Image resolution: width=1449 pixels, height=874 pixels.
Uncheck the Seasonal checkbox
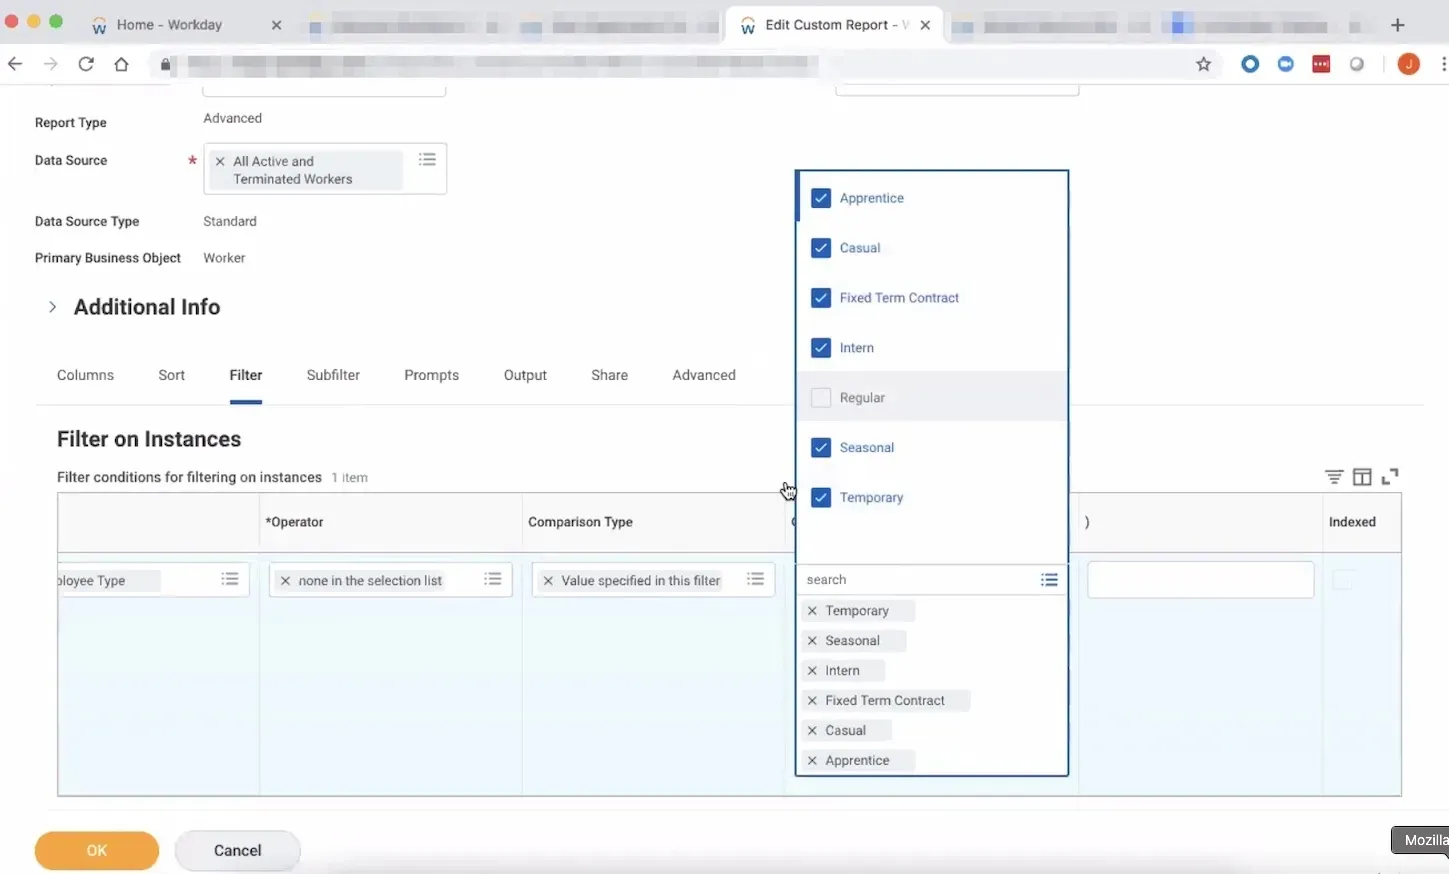[821, 448]
